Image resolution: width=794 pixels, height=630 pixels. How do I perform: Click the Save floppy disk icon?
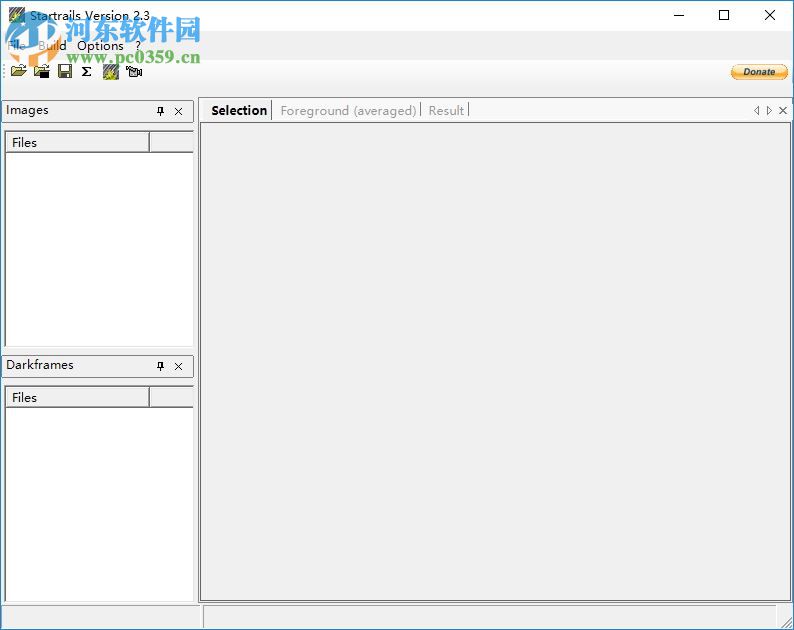(65, 71)
